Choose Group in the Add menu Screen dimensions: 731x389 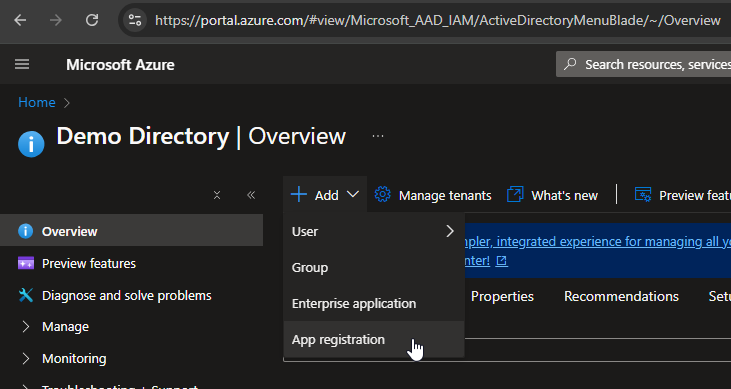coord(374,267)
